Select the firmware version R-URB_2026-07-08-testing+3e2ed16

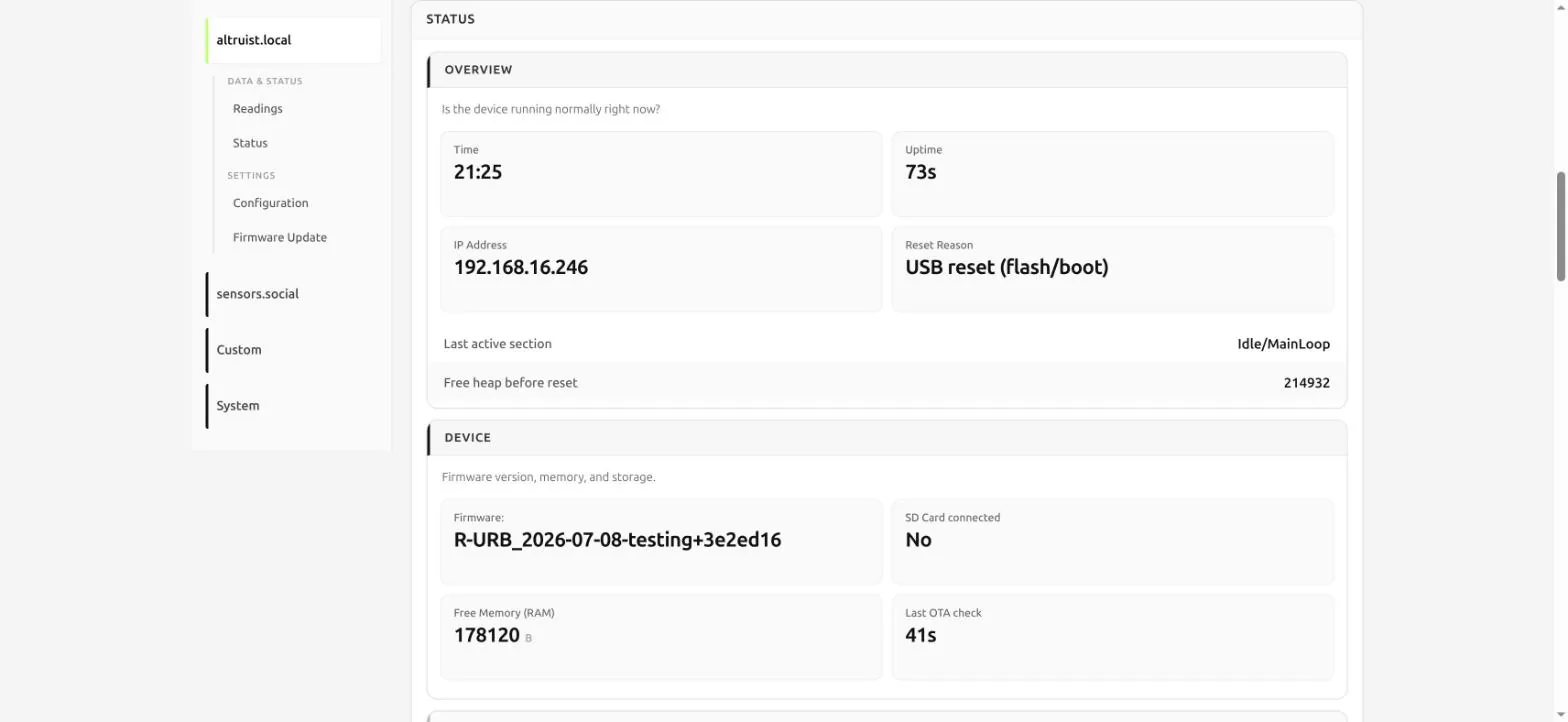coord(617,540)
